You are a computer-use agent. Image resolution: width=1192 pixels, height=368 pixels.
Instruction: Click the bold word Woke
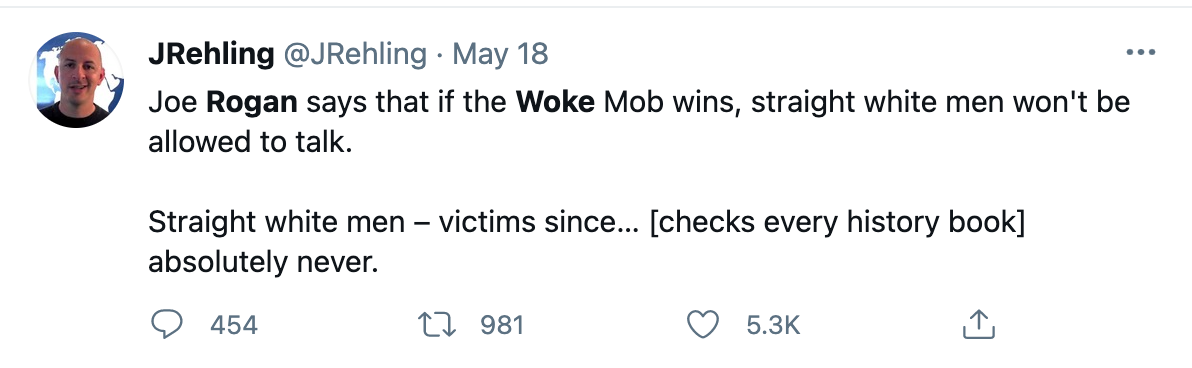pos(555,103)
